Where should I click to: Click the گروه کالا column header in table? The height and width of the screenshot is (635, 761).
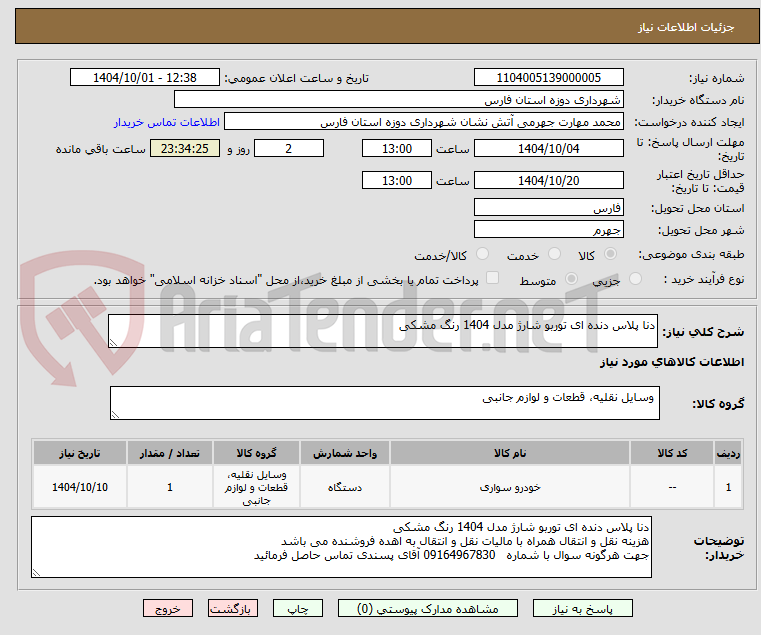click(256, 453)
